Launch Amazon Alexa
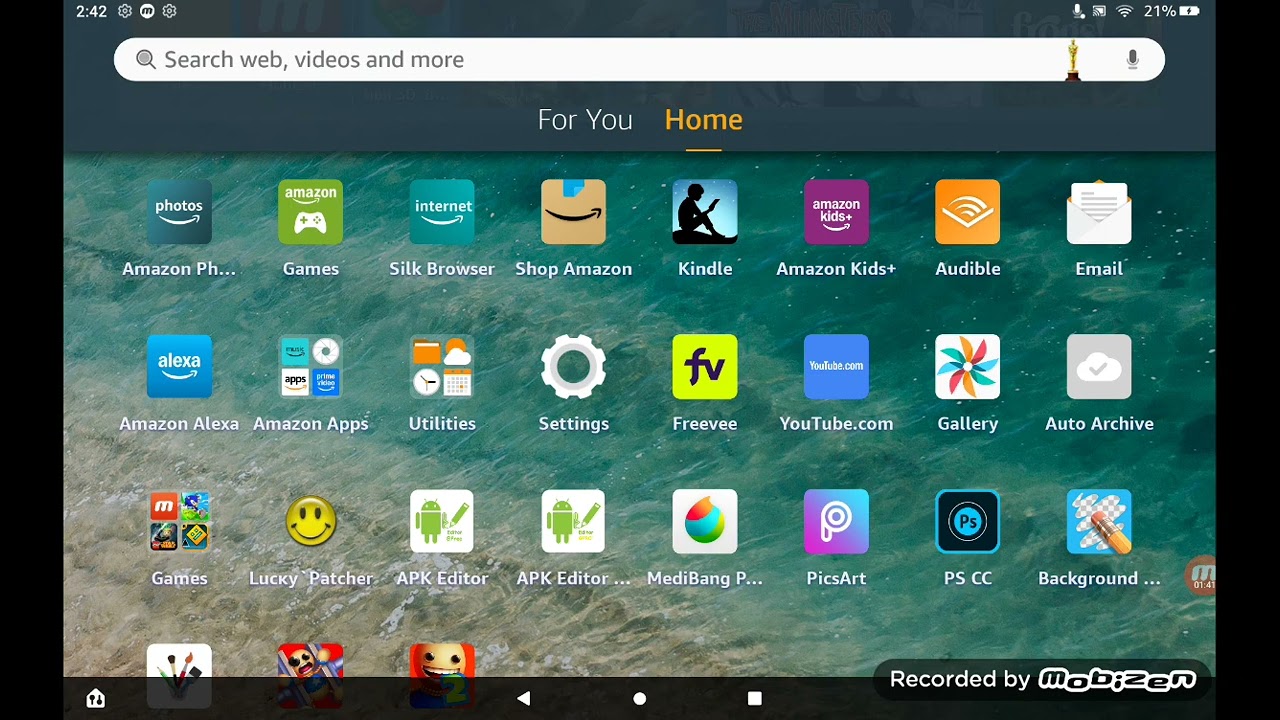1280x720 pixels. pyautogui.click(x=179, y=367)
